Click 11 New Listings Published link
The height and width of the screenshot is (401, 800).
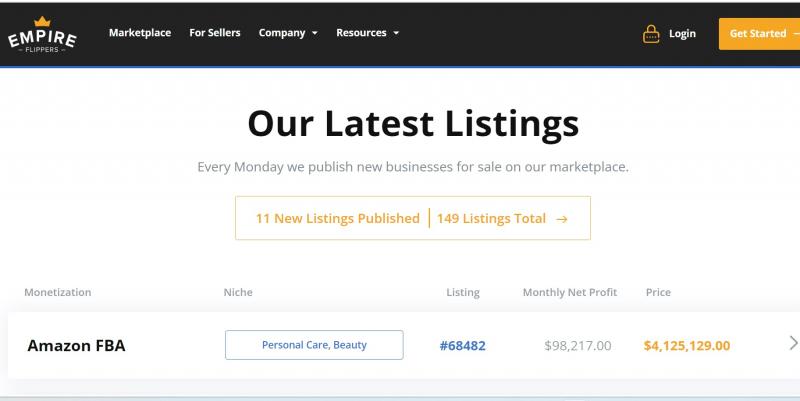[x=338, y=218]
